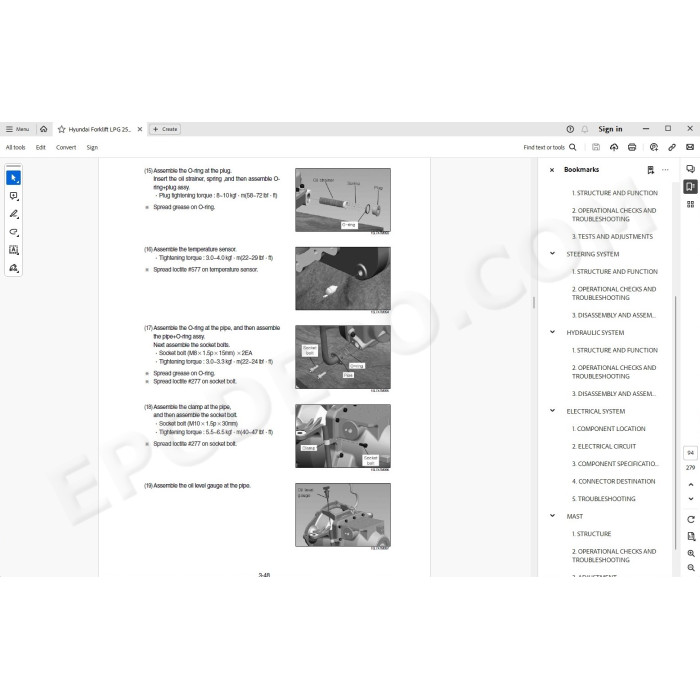
Task: Click the oil level gauge figure
Action: click(343, 515)
